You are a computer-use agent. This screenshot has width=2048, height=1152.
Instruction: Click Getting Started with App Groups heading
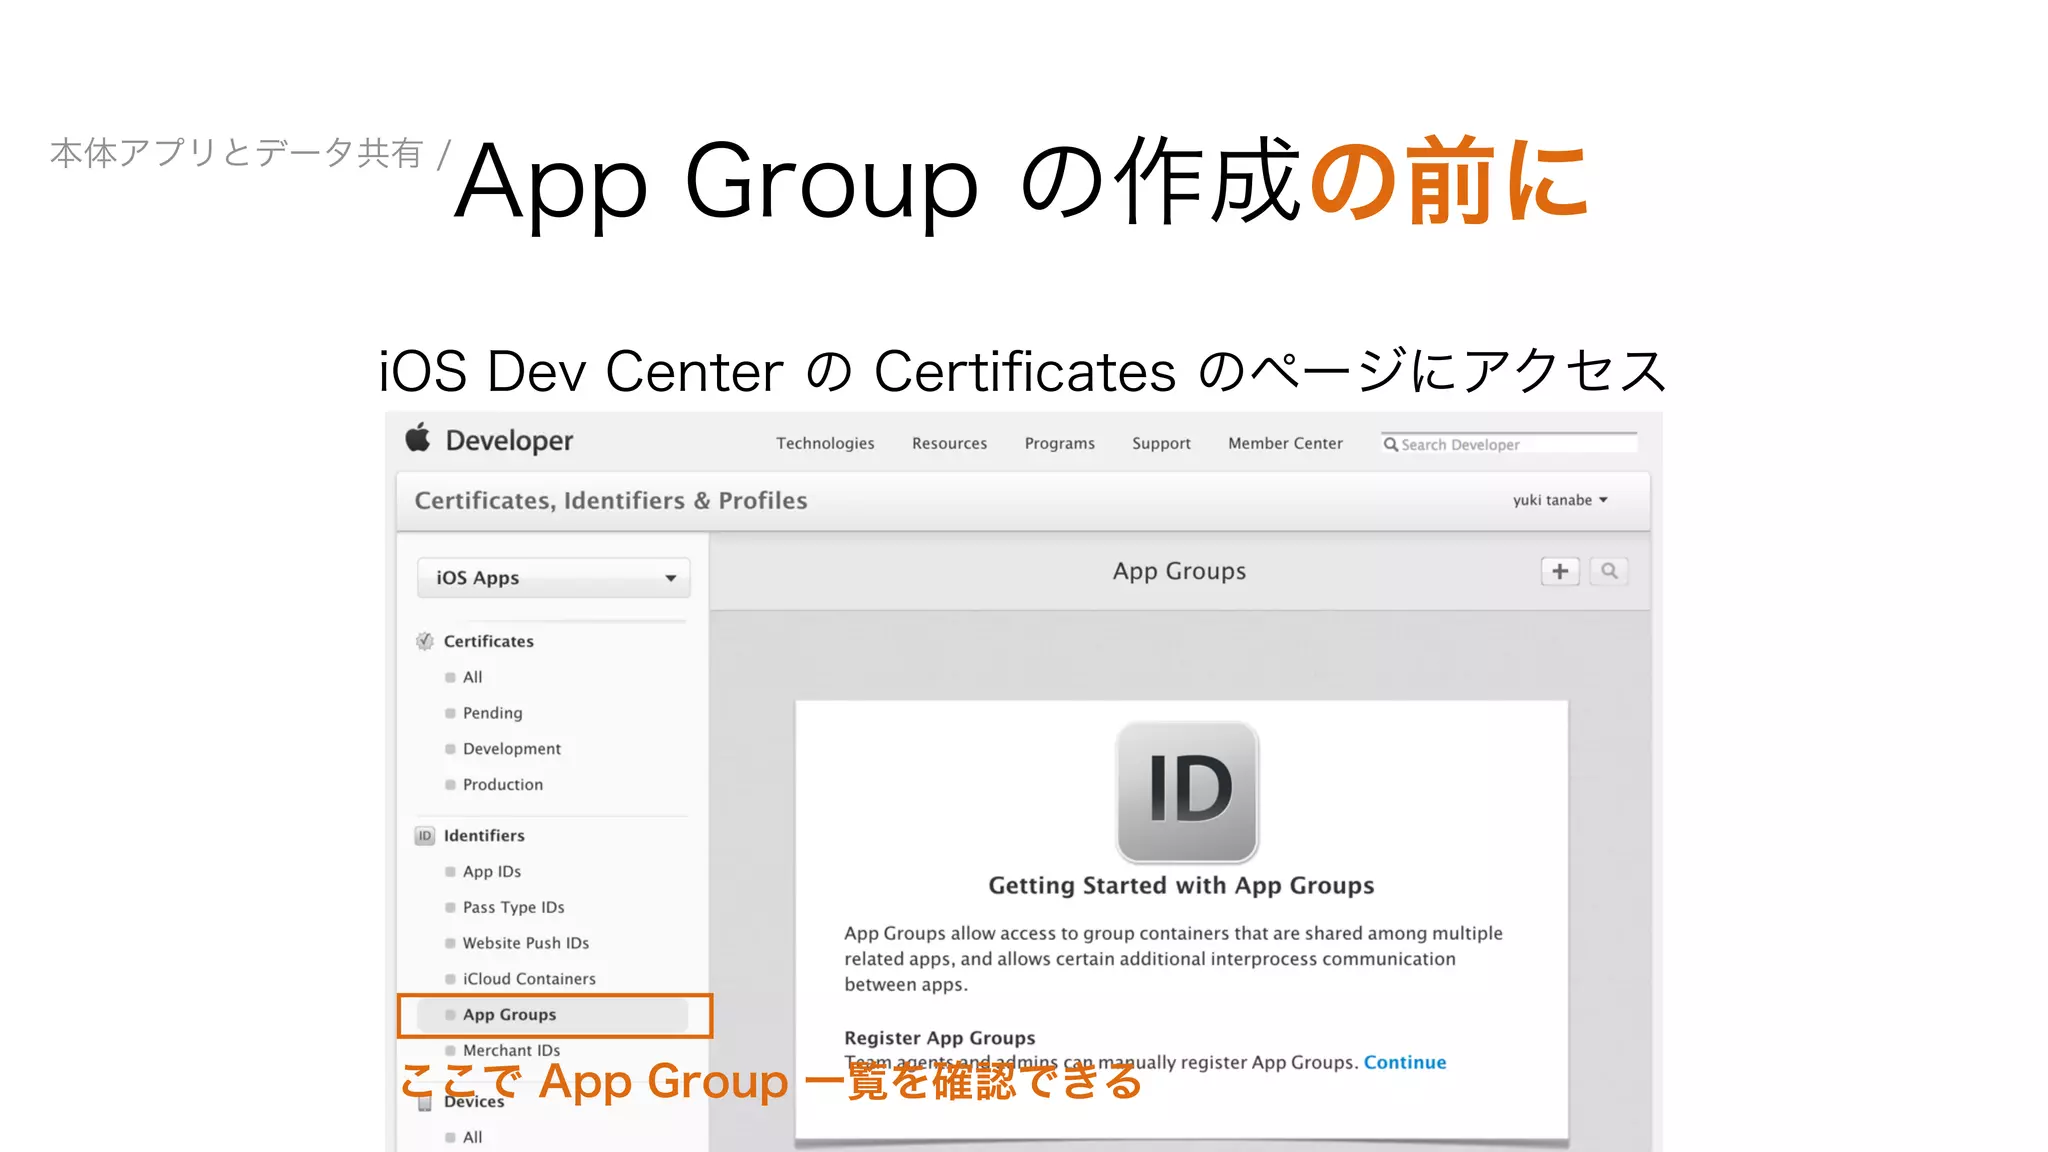1181,885
